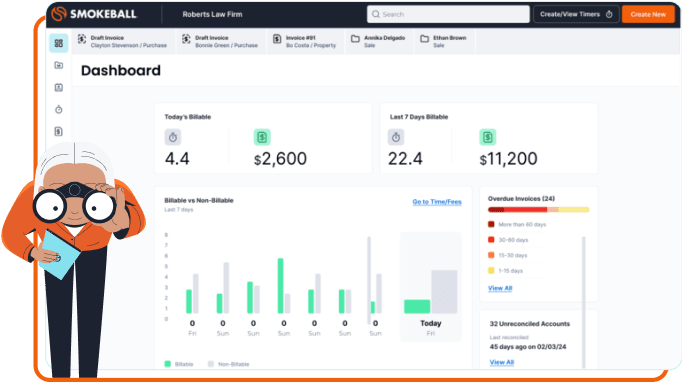Click the 32 Unreconciled Accounts heading
The width and height of the screenshot is (682, 382).
tap(530, 324)
